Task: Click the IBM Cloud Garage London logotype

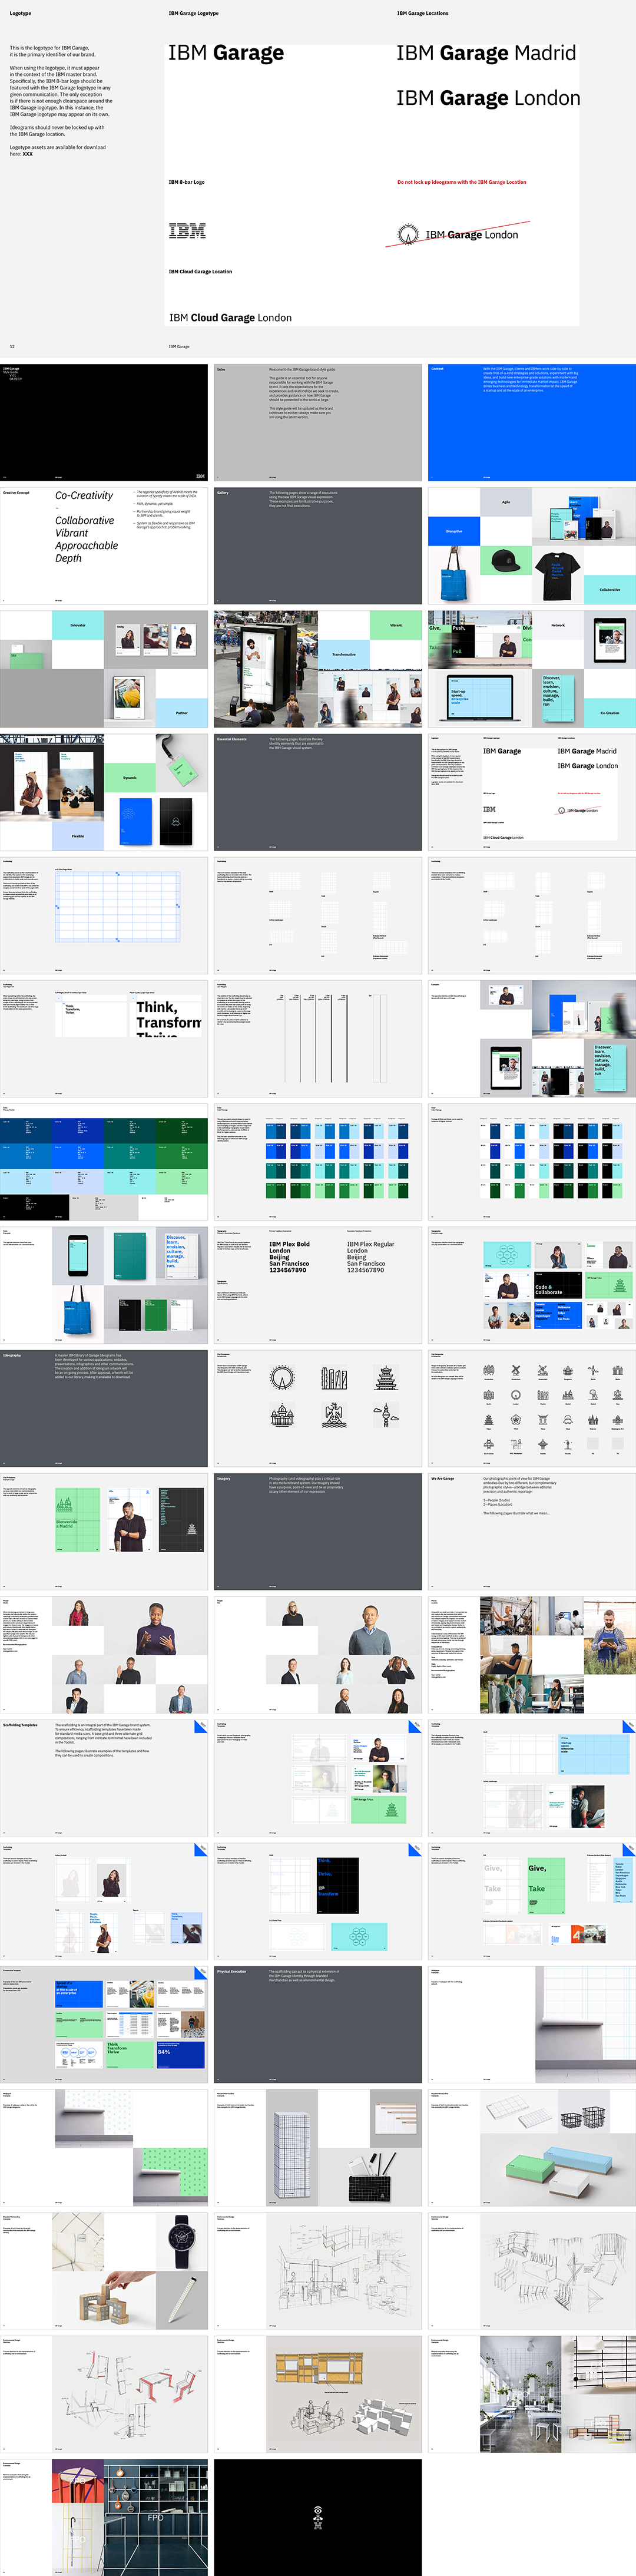Action: coord(230,318)
